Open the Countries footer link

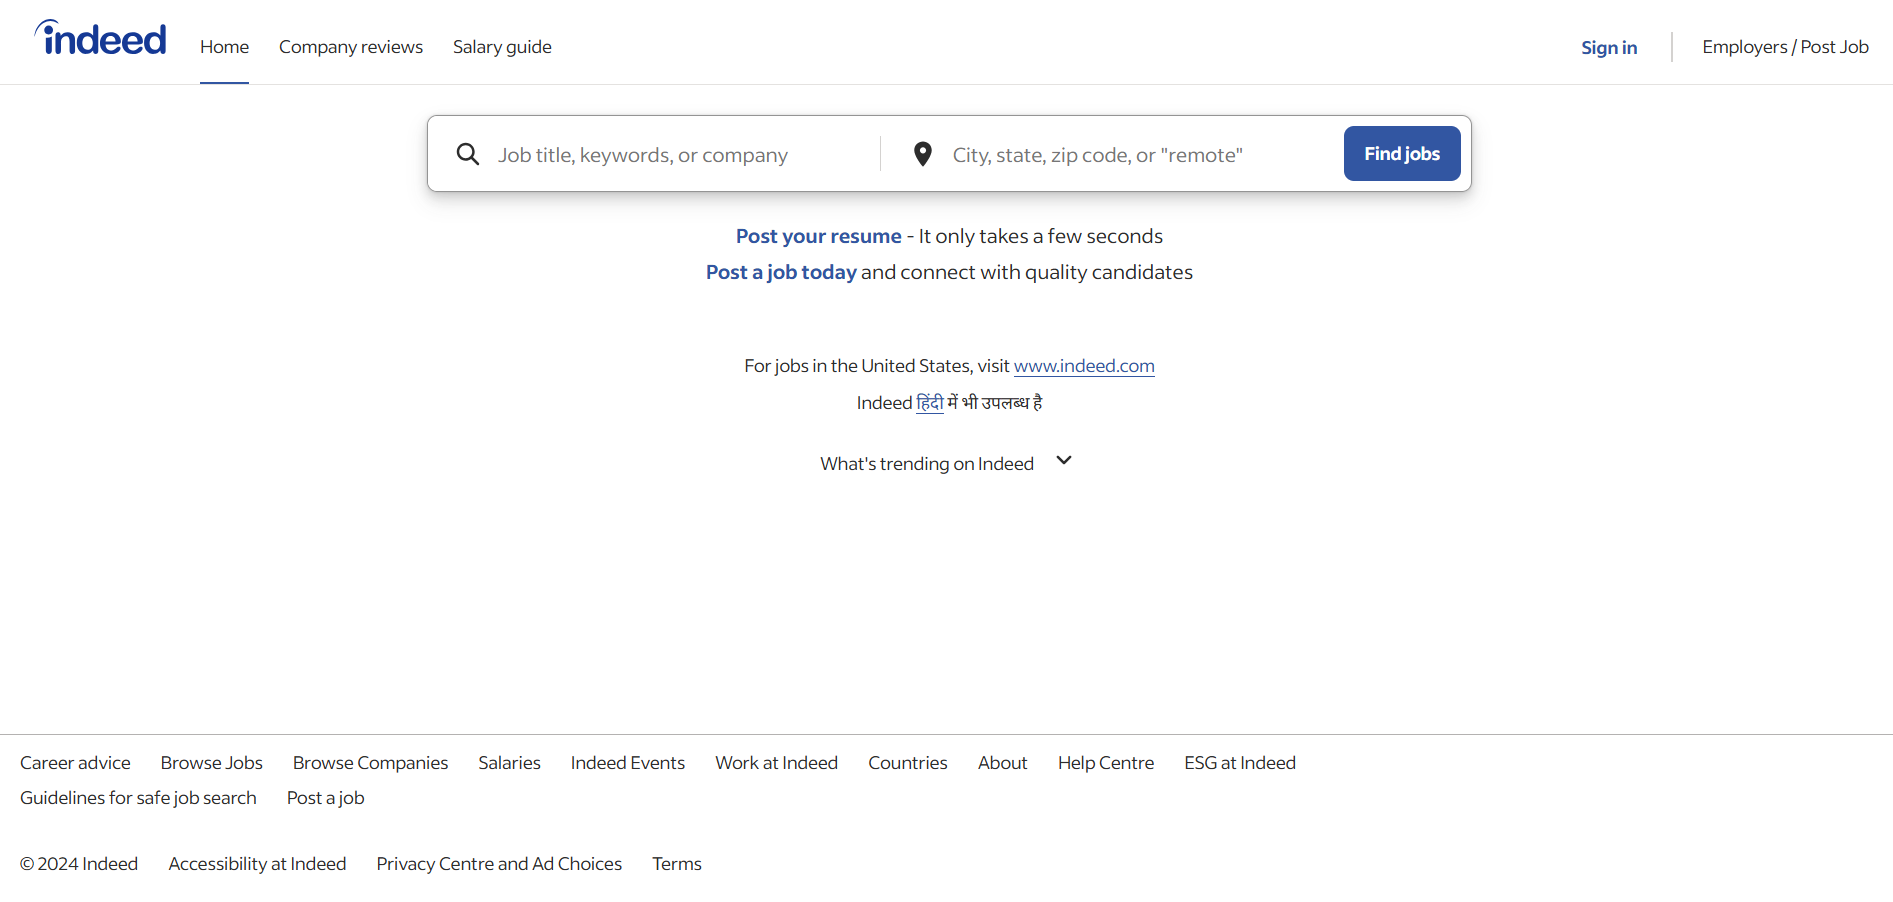click(x=907, y=763)
